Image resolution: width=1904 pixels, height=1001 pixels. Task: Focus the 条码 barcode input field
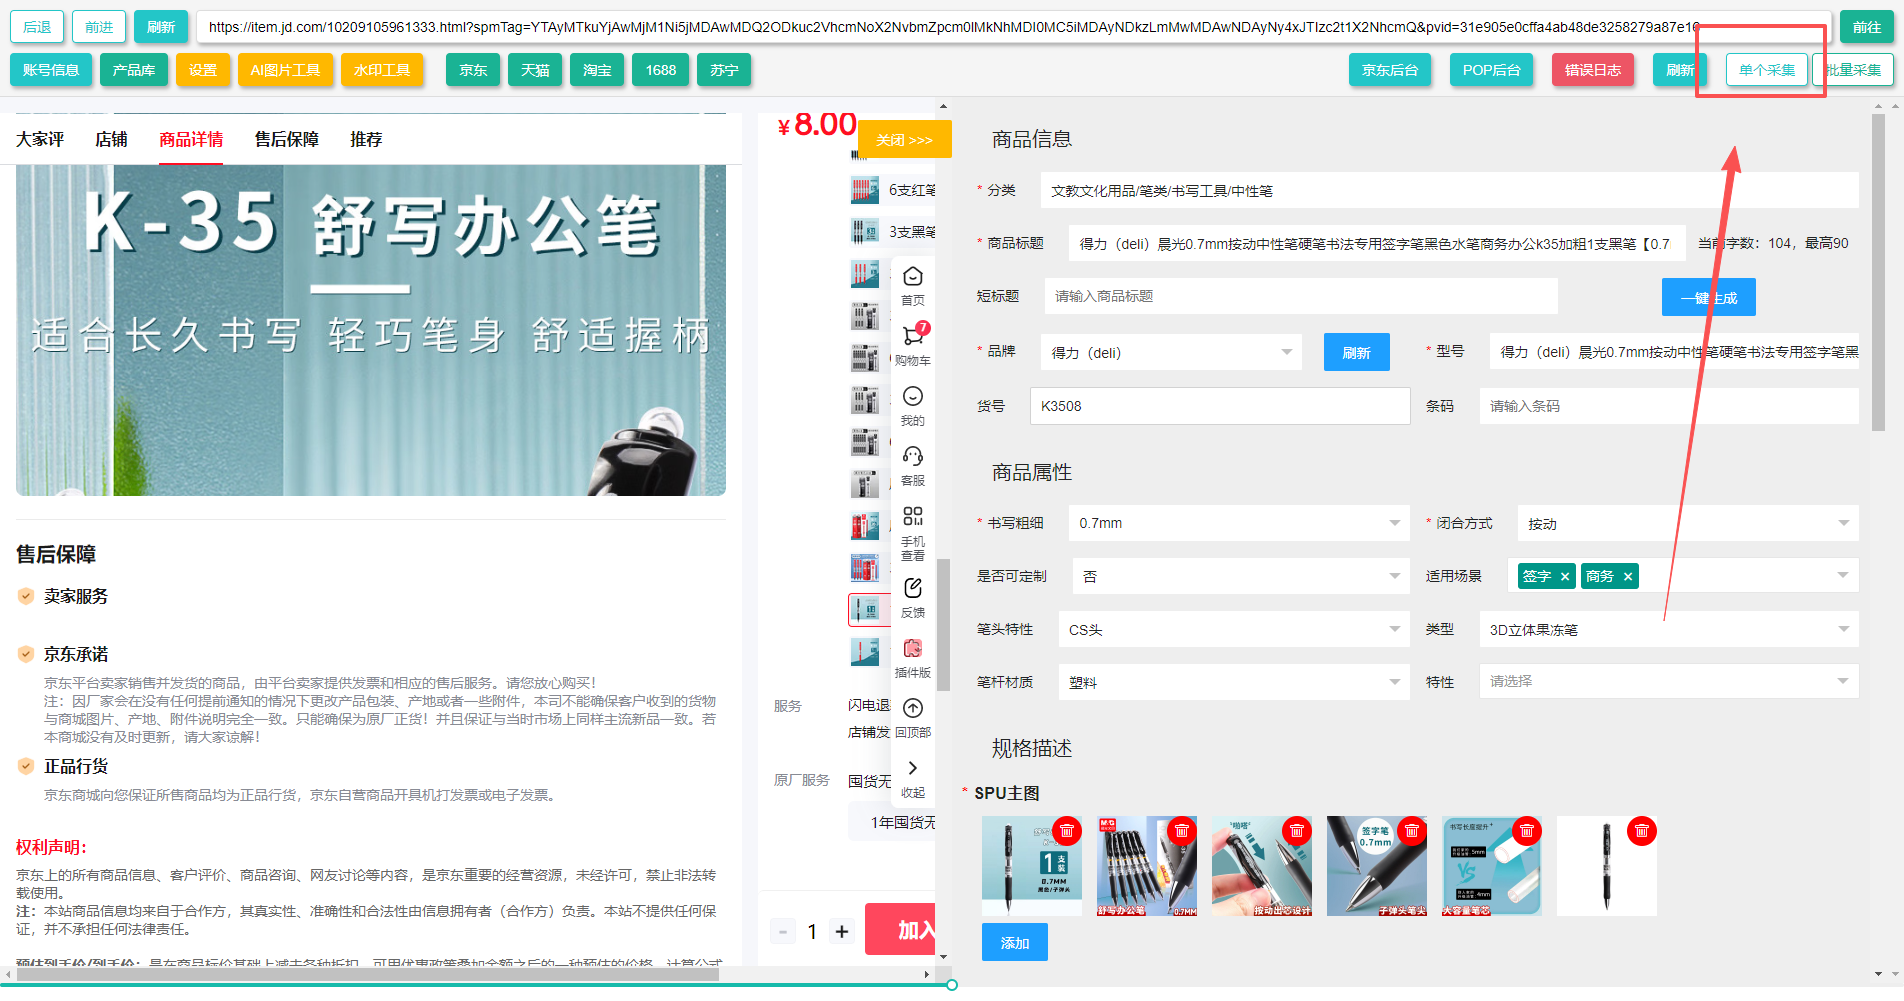1669,406
